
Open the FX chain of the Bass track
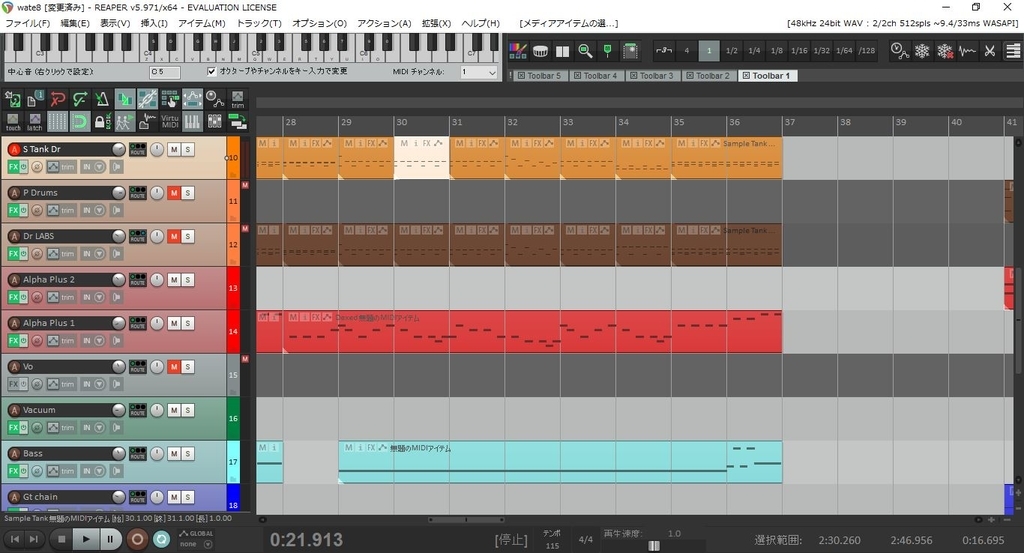(13, 471)
